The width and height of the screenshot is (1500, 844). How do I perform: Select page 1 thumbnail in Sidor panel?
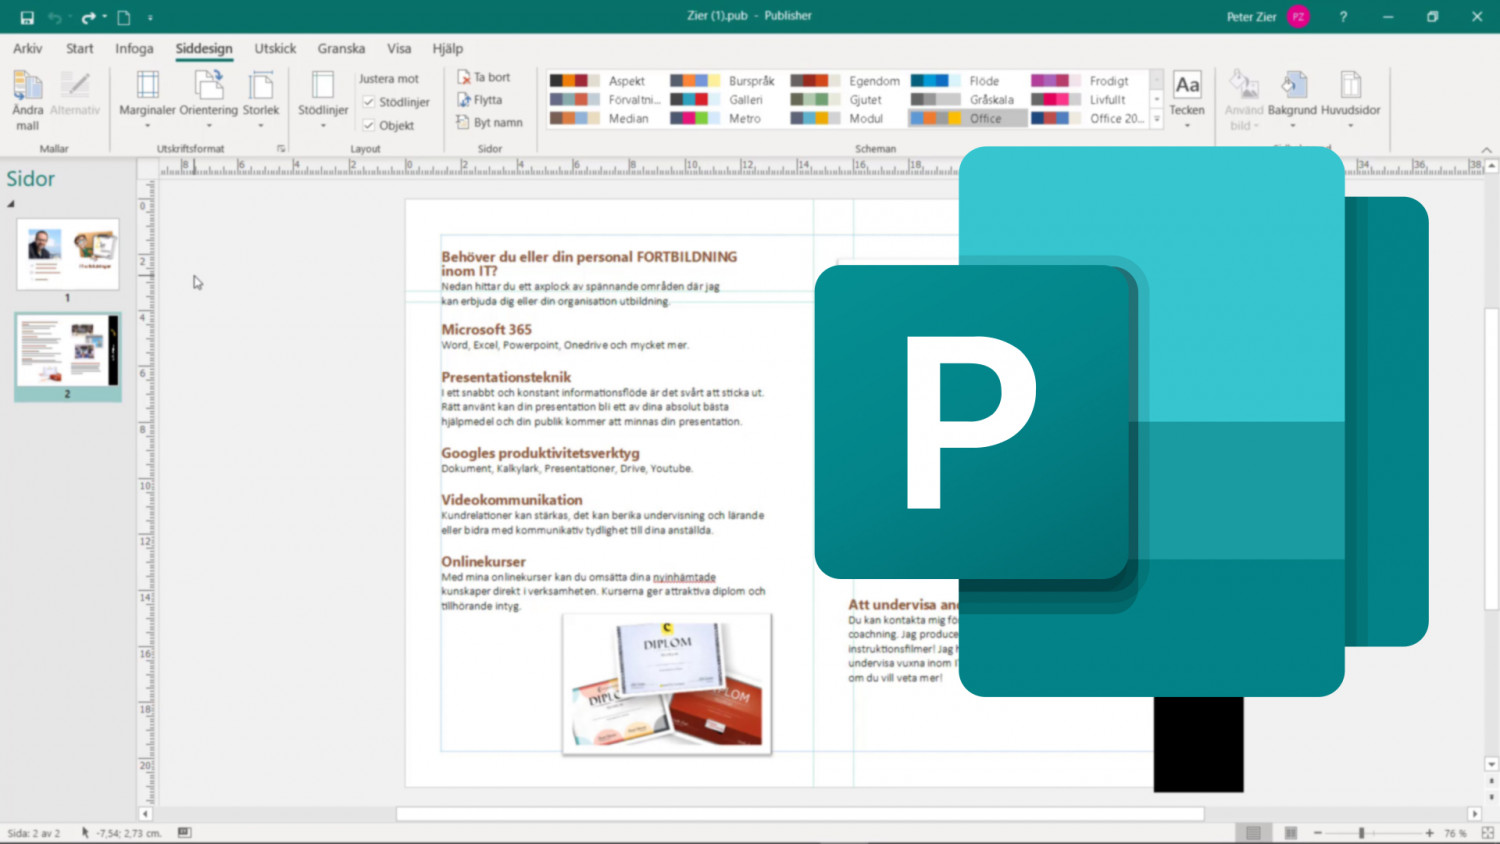point(67,253)
